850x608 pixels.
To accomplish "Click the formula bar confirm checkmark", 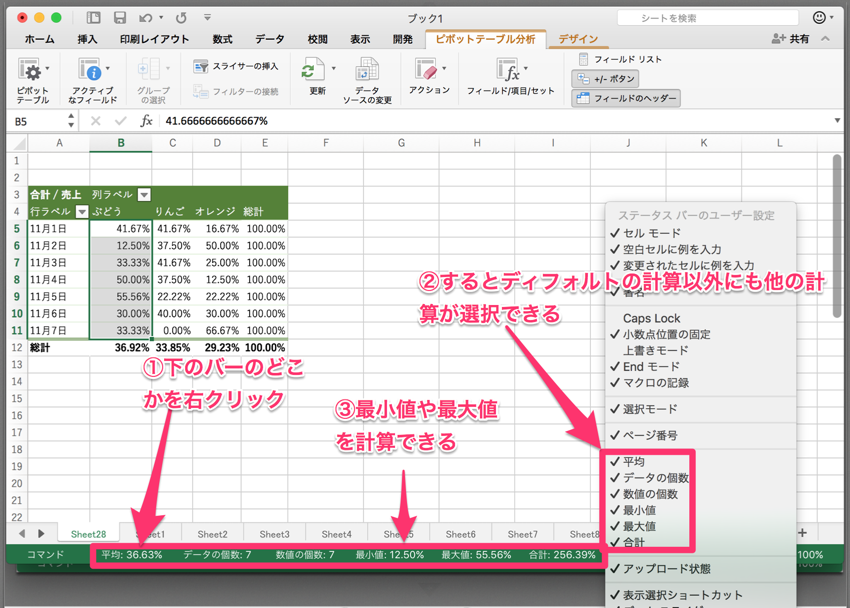I will click(x=121, y=121).
